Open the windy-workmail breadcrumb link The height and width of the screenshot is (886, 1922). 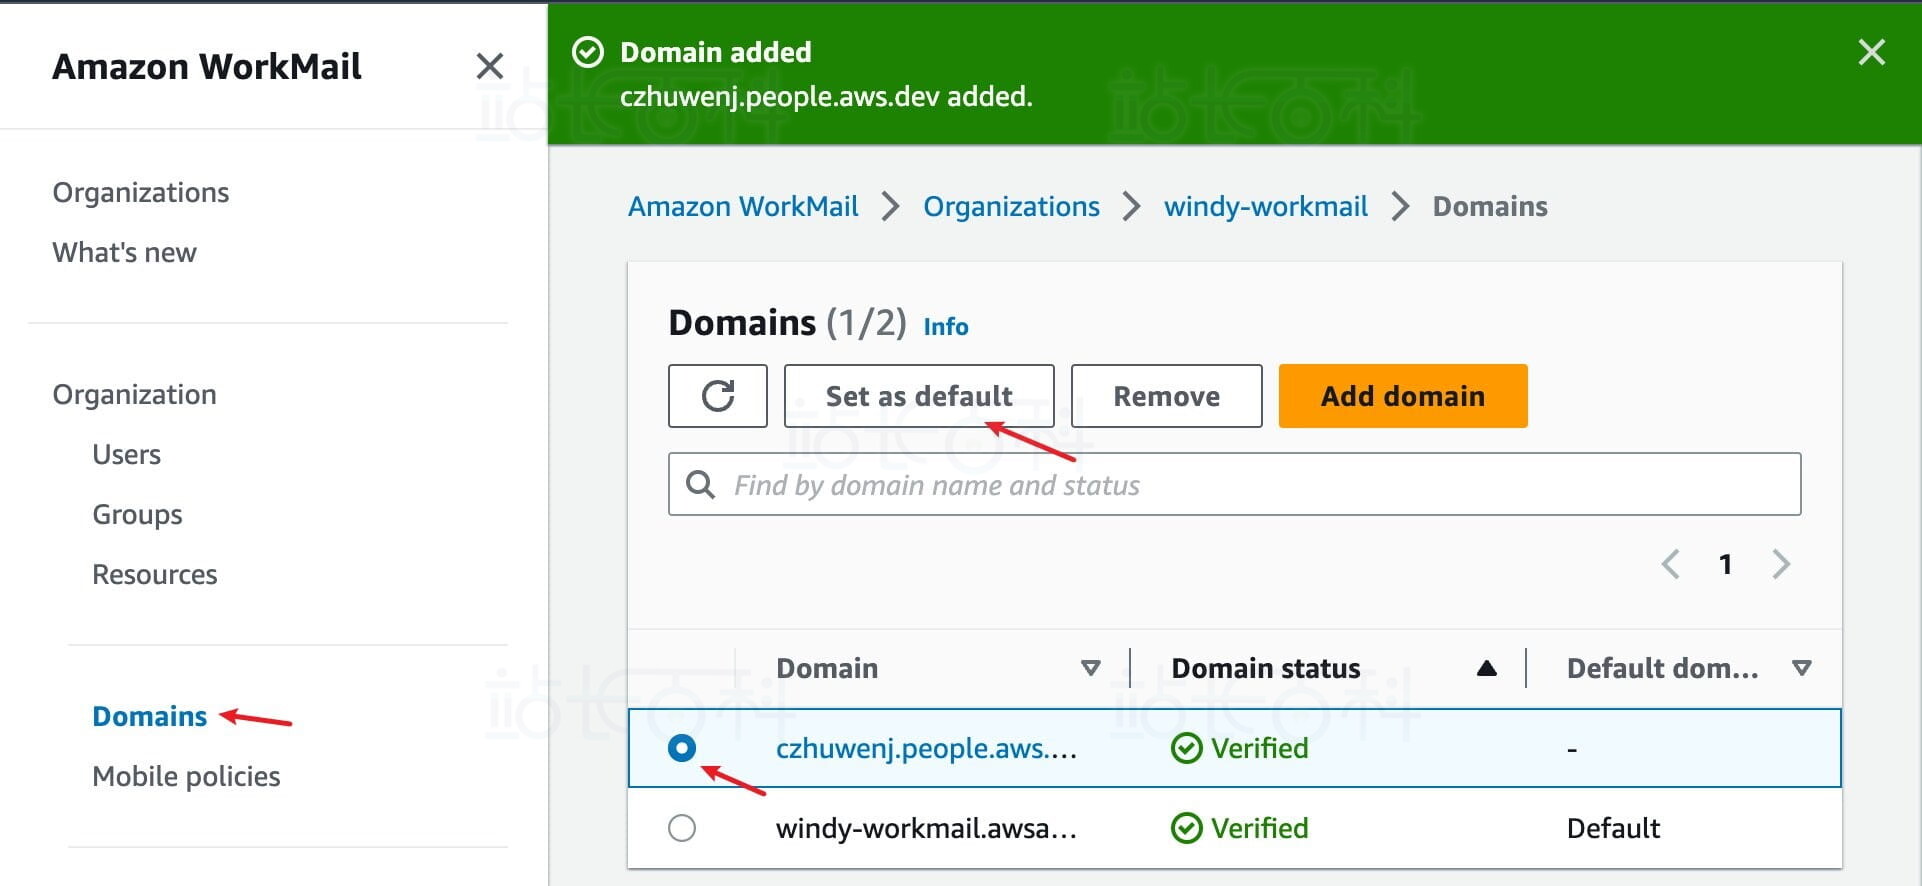[x=1265, y=206]
